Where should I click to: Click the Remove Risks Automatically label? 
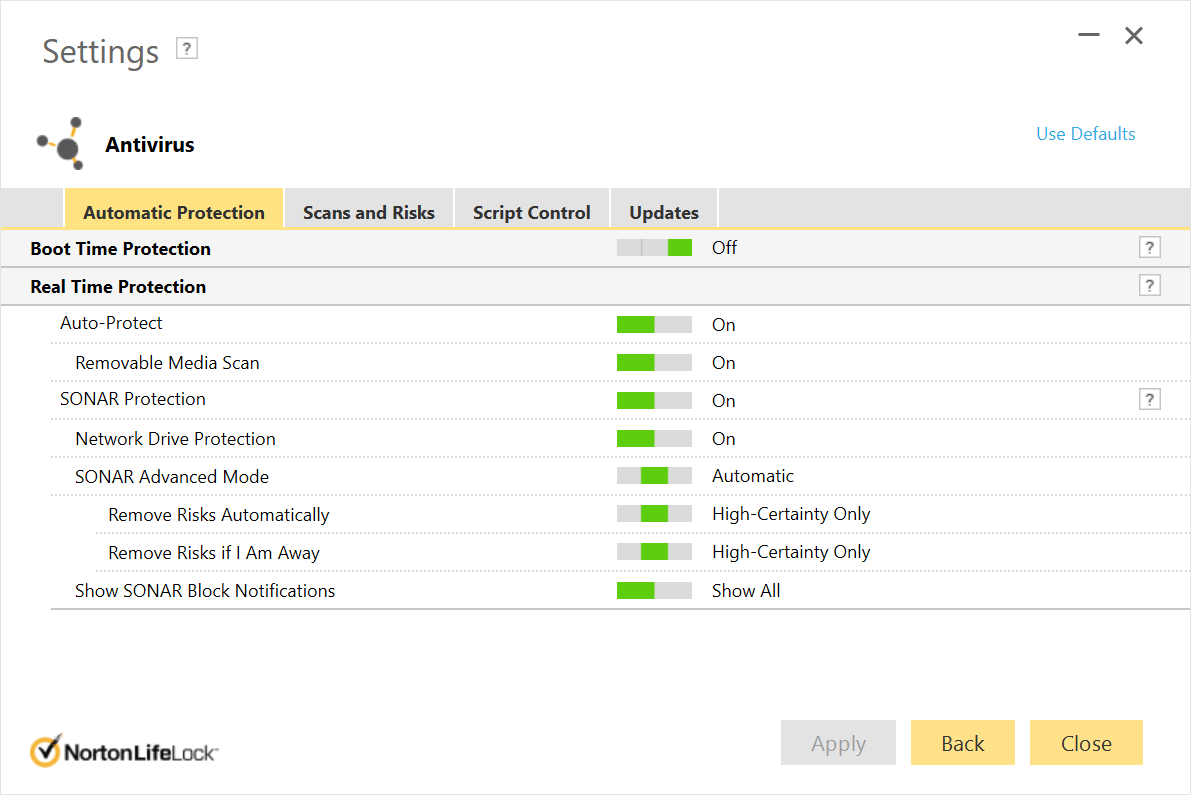[219, 515]
